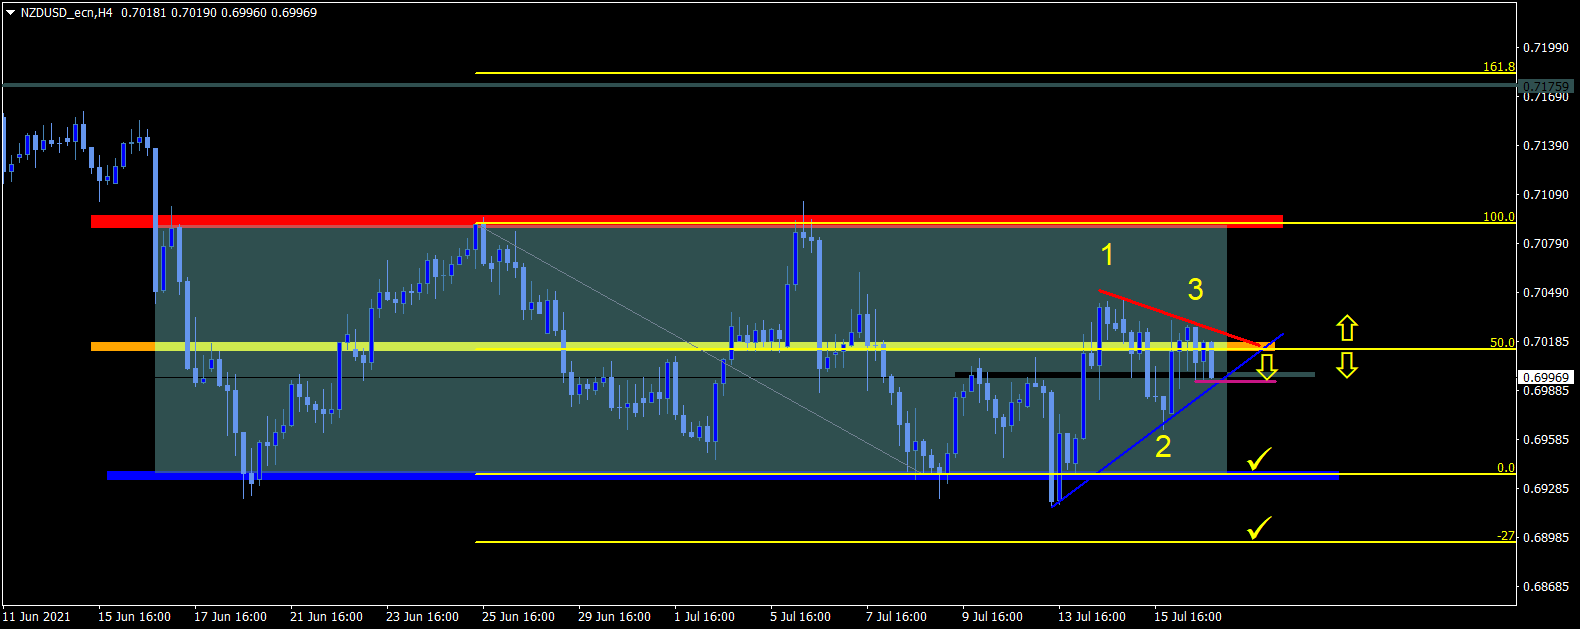Select the wave label 2 text object
Screen dimensions: 1580x629
pyautogui.click(x=1163, y=446)
